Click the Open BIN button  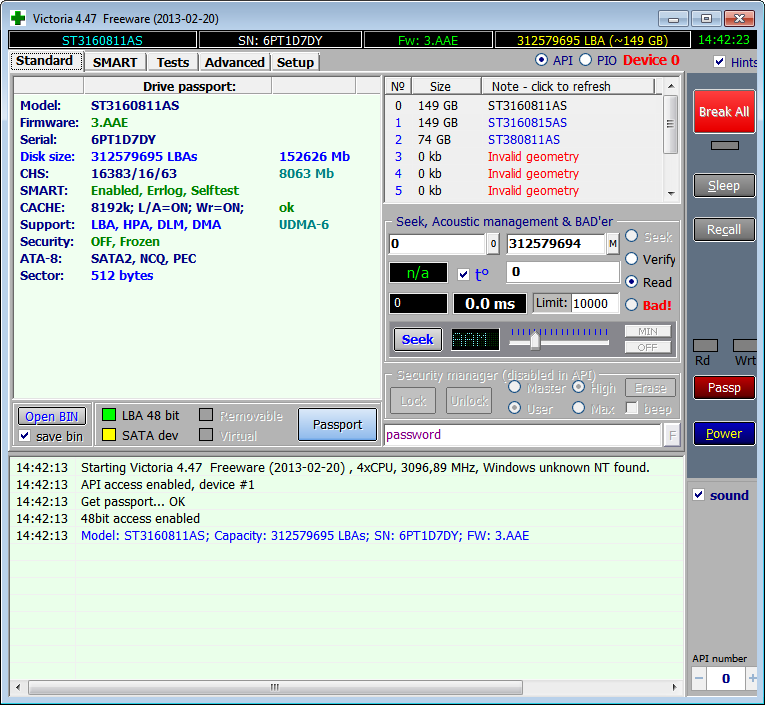click(x=52, y=416)
